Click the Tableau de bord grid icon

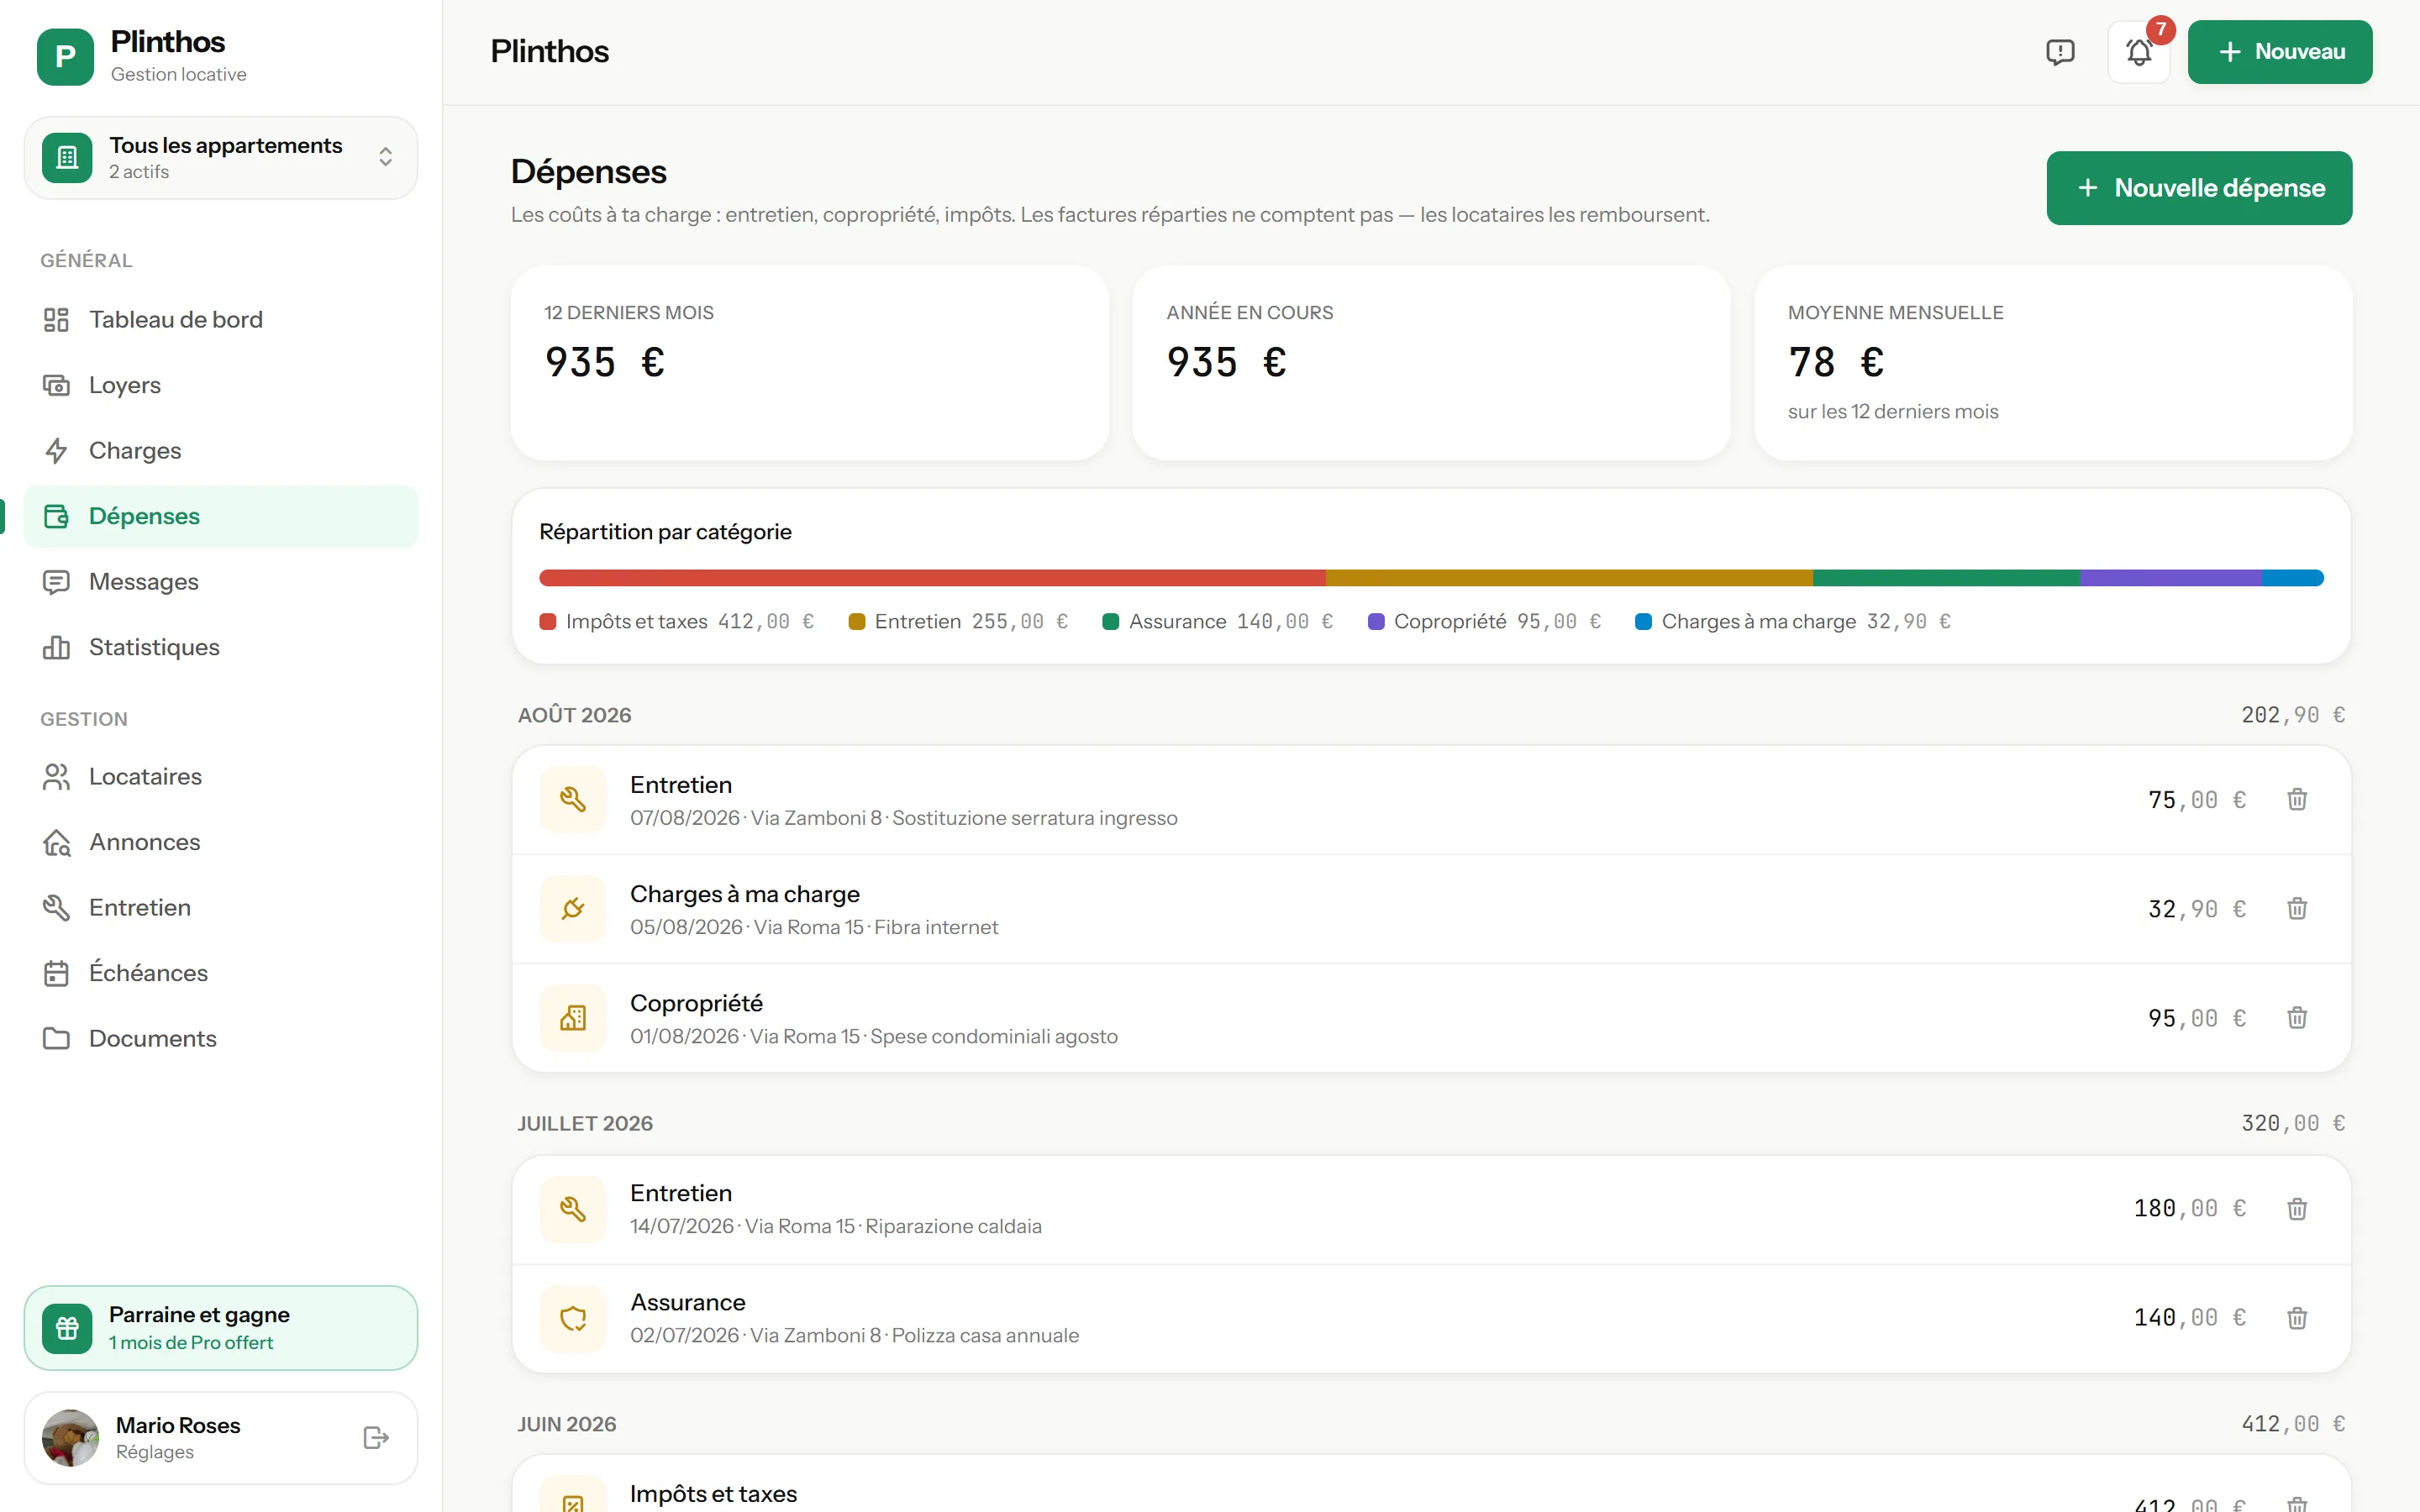(x=56, y=320)
